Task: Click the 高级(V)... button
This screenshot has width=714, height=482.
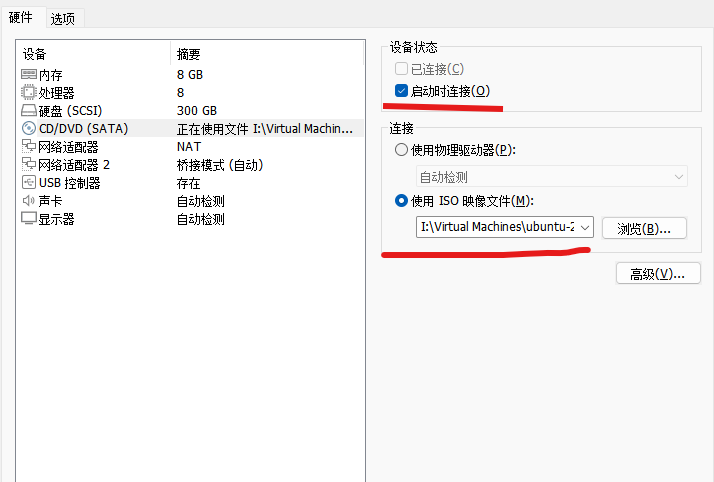Action: point(658,274)
